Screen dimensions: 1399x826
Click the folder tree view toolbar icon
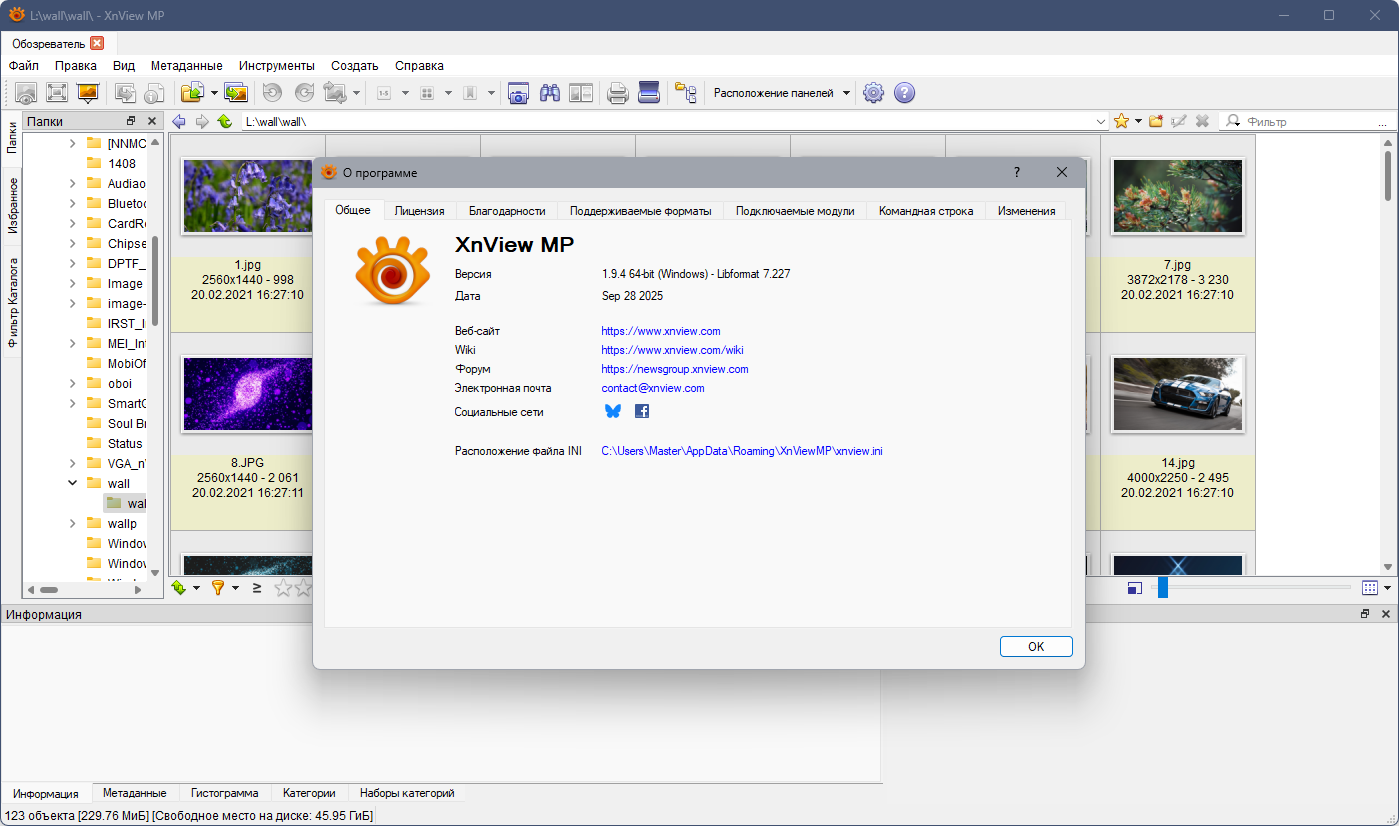pos(686,93)
